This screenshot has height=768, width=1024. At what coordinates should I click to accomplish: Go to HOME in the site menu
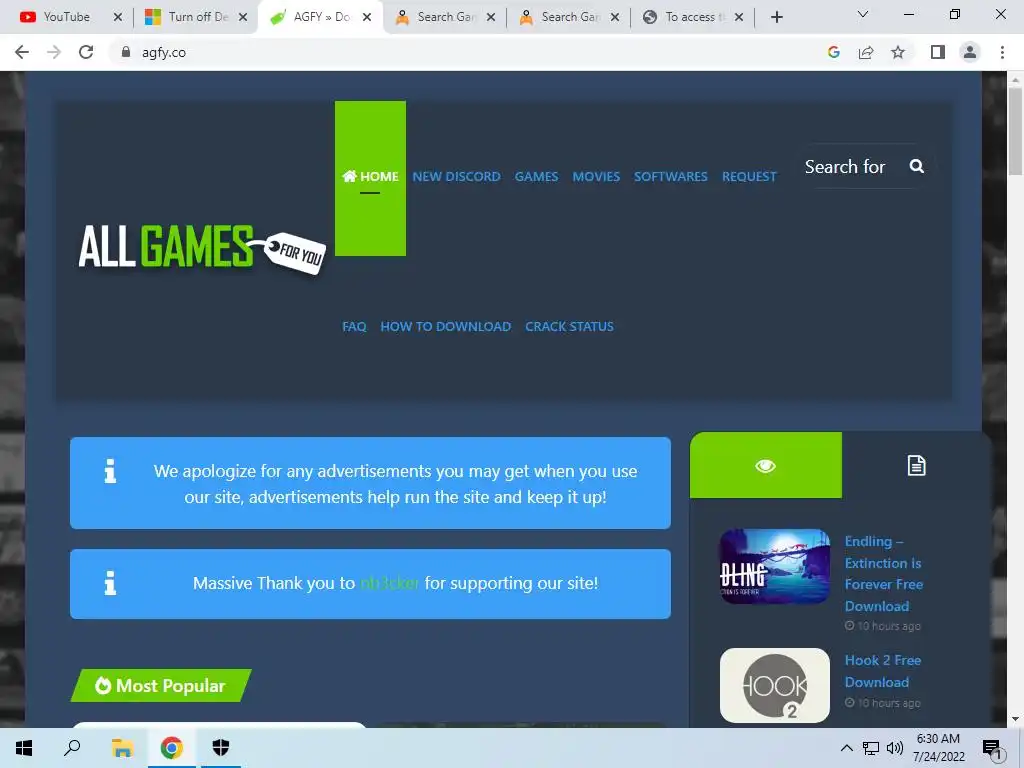(370, 176)
